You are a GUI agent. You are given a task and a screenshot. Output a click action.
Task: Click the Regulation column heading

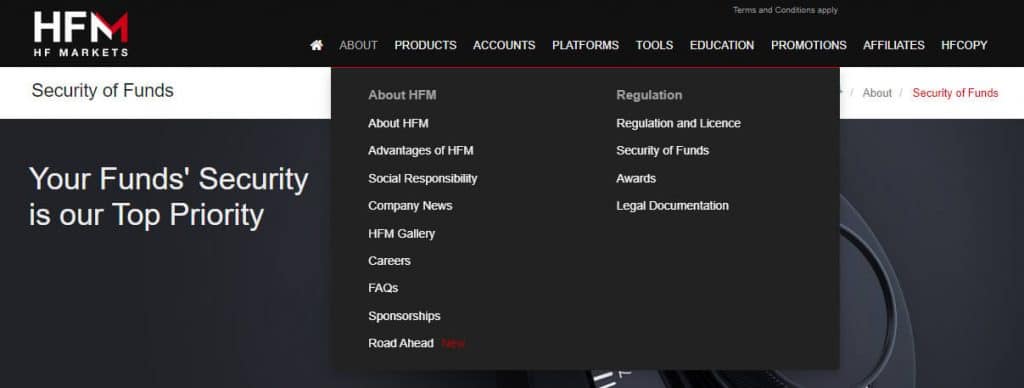(649, 95)
